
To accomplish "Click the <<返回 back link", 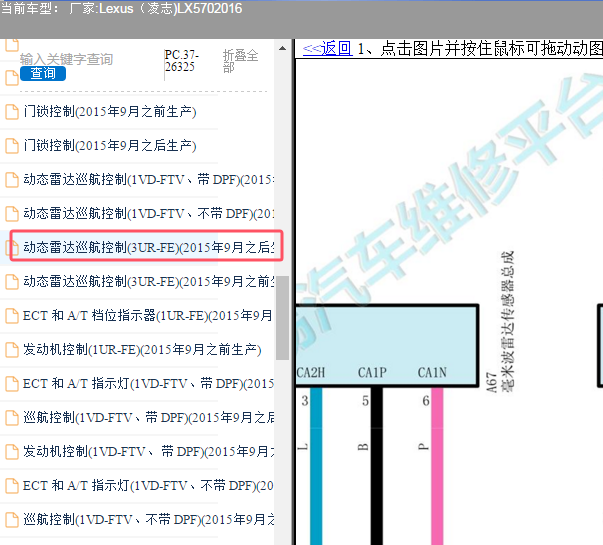I will click(327, 48).
